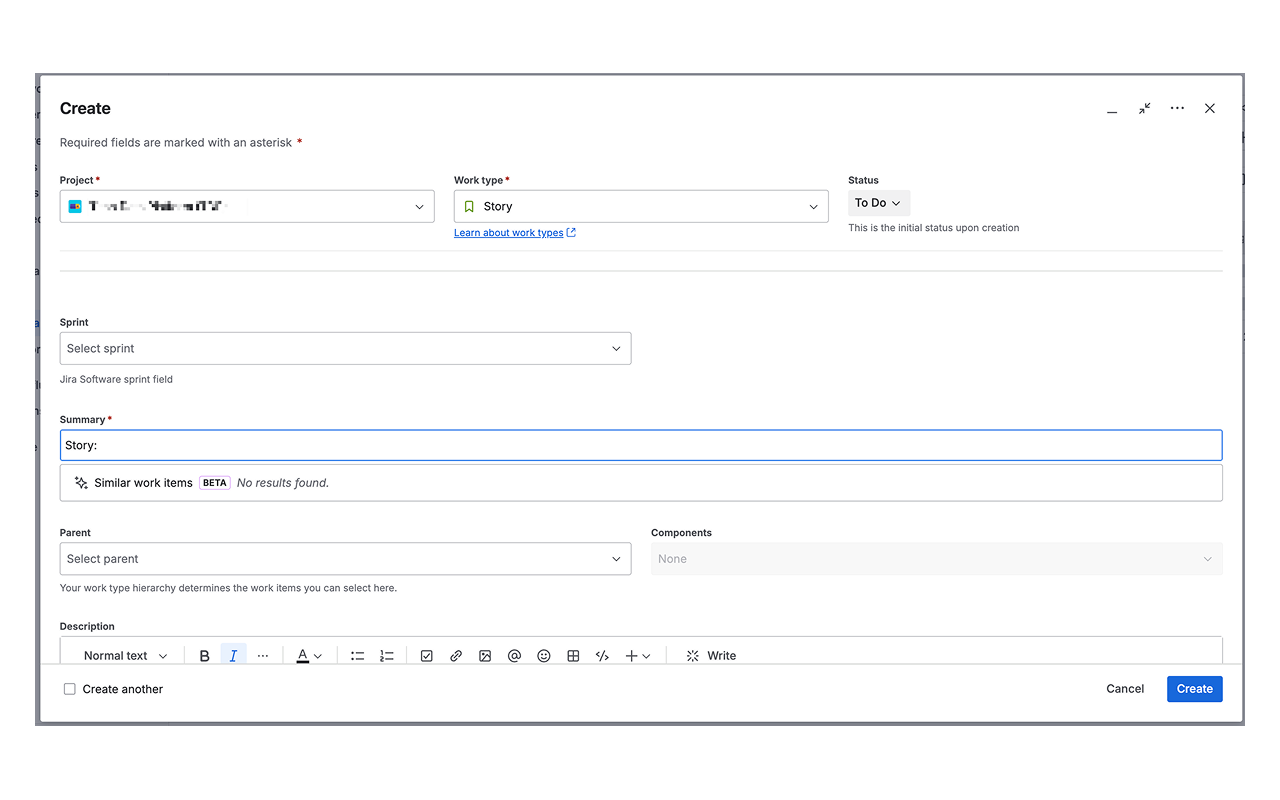Toggle italic formatting in Description toolbar
1280x800 pixels.
(233, 656)
